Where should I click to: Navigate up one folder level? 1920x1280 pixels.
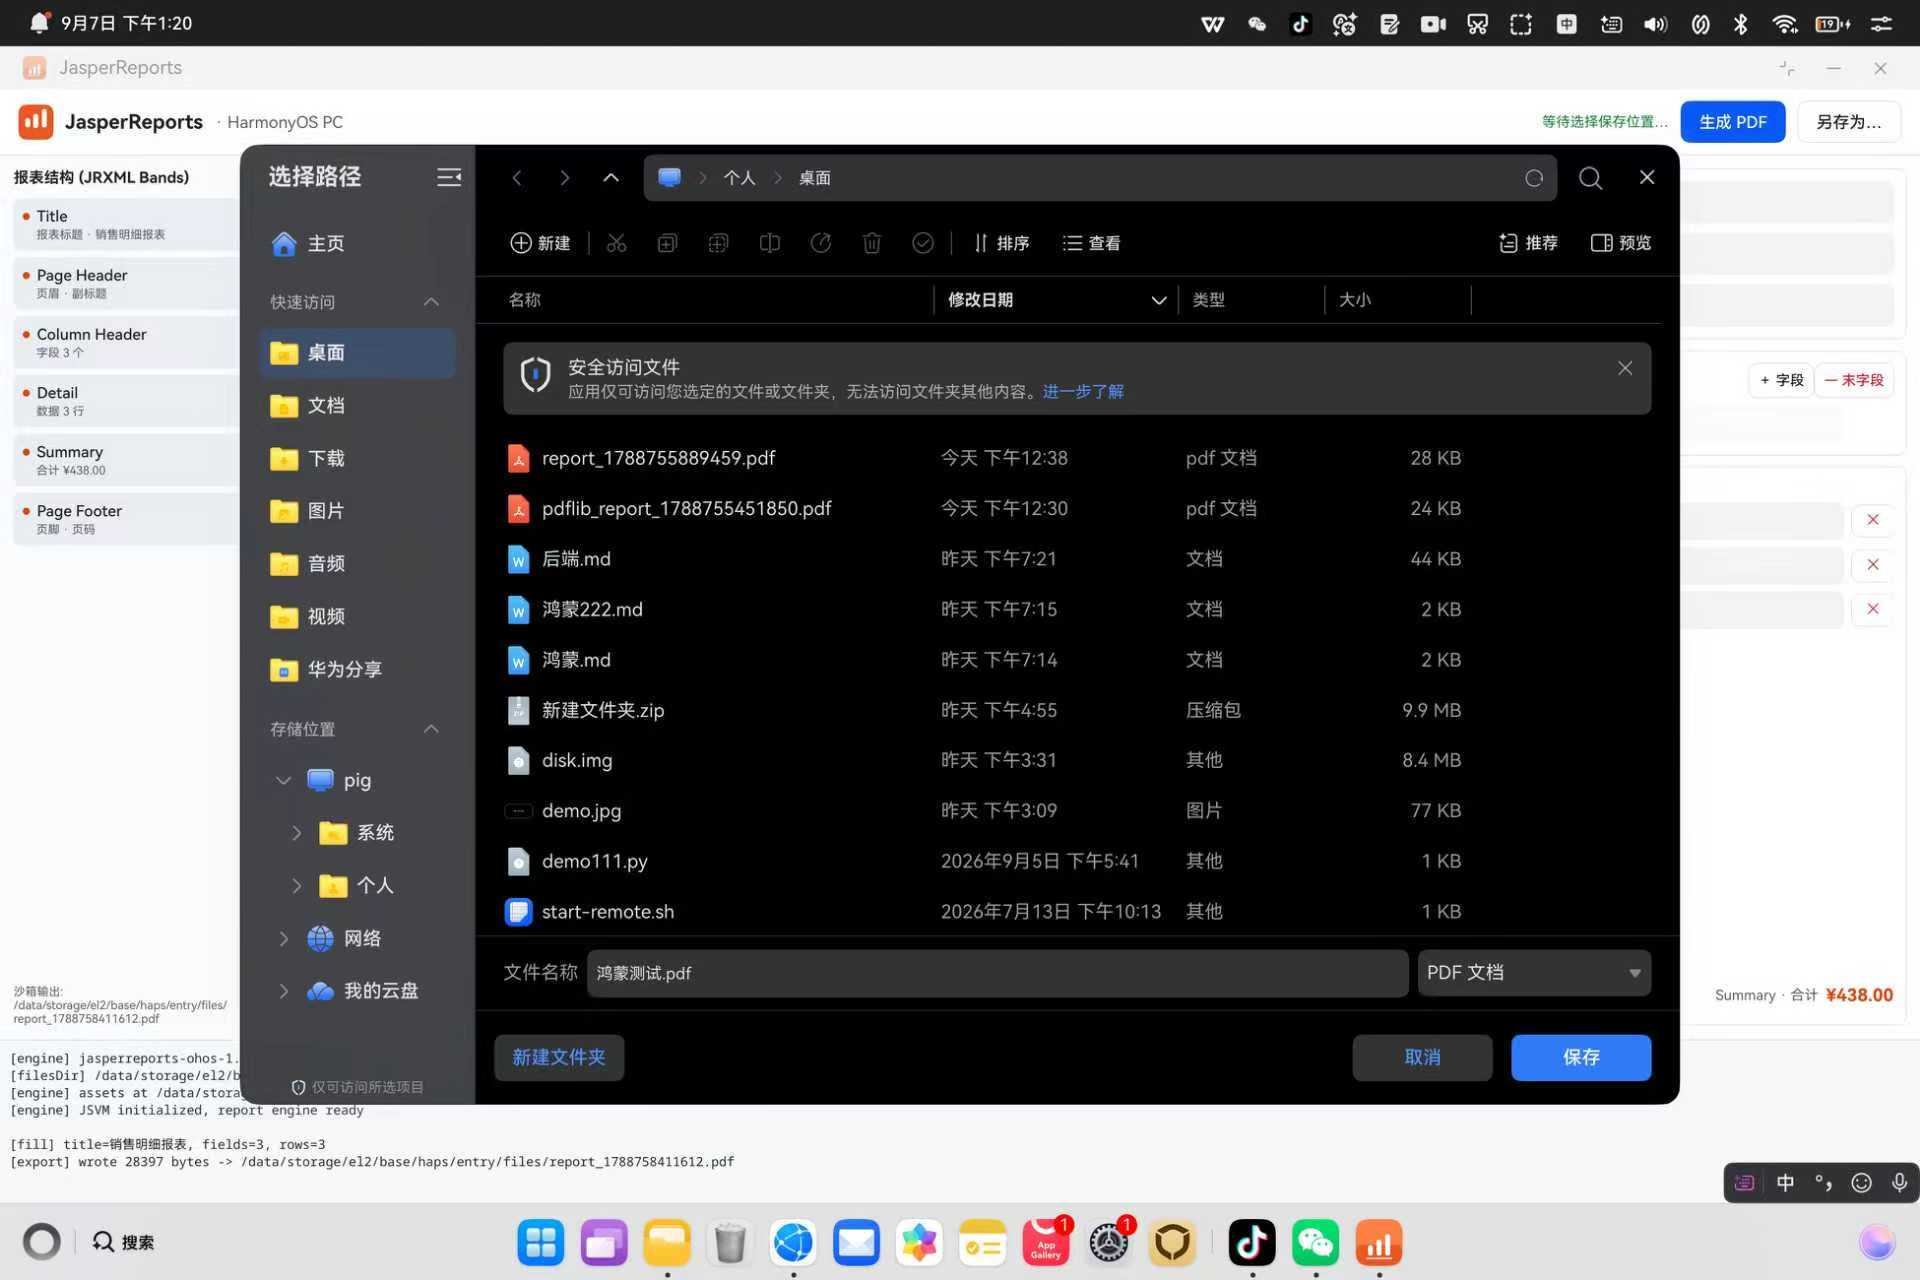[x=611, y=178]
